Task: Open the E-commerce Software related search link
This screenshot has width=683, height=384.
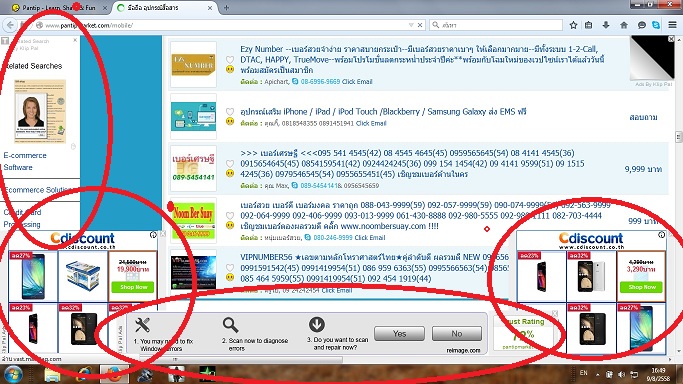Action: 25,161
